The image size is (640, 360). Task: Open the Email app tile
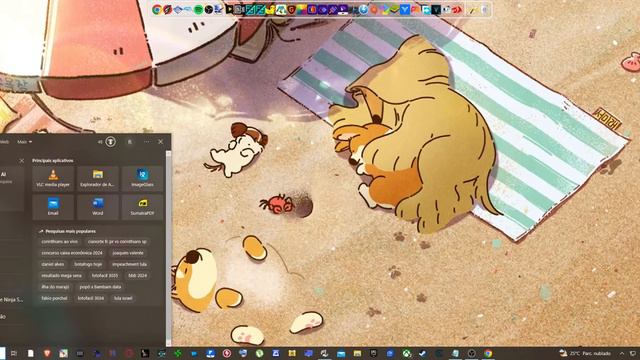53,207
